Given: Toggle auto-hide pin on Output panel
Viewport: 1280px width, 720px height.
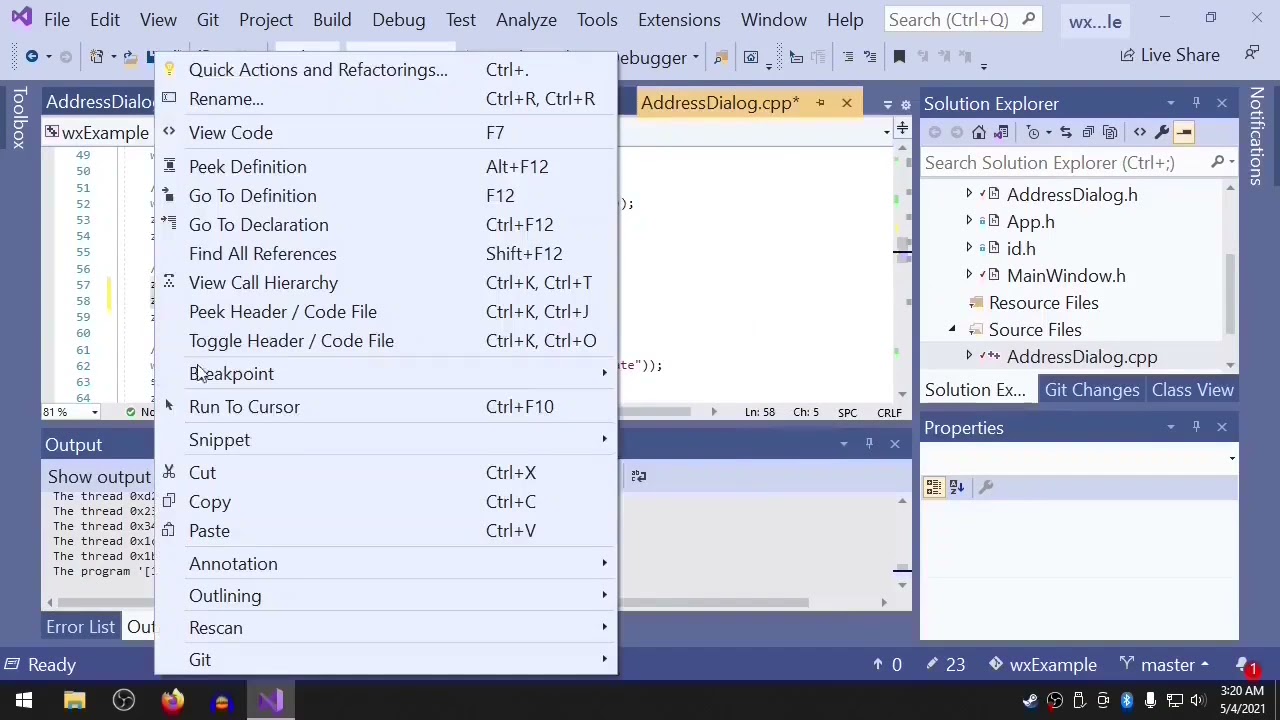Looking at the screenshot, I should (x=869, y=444).
